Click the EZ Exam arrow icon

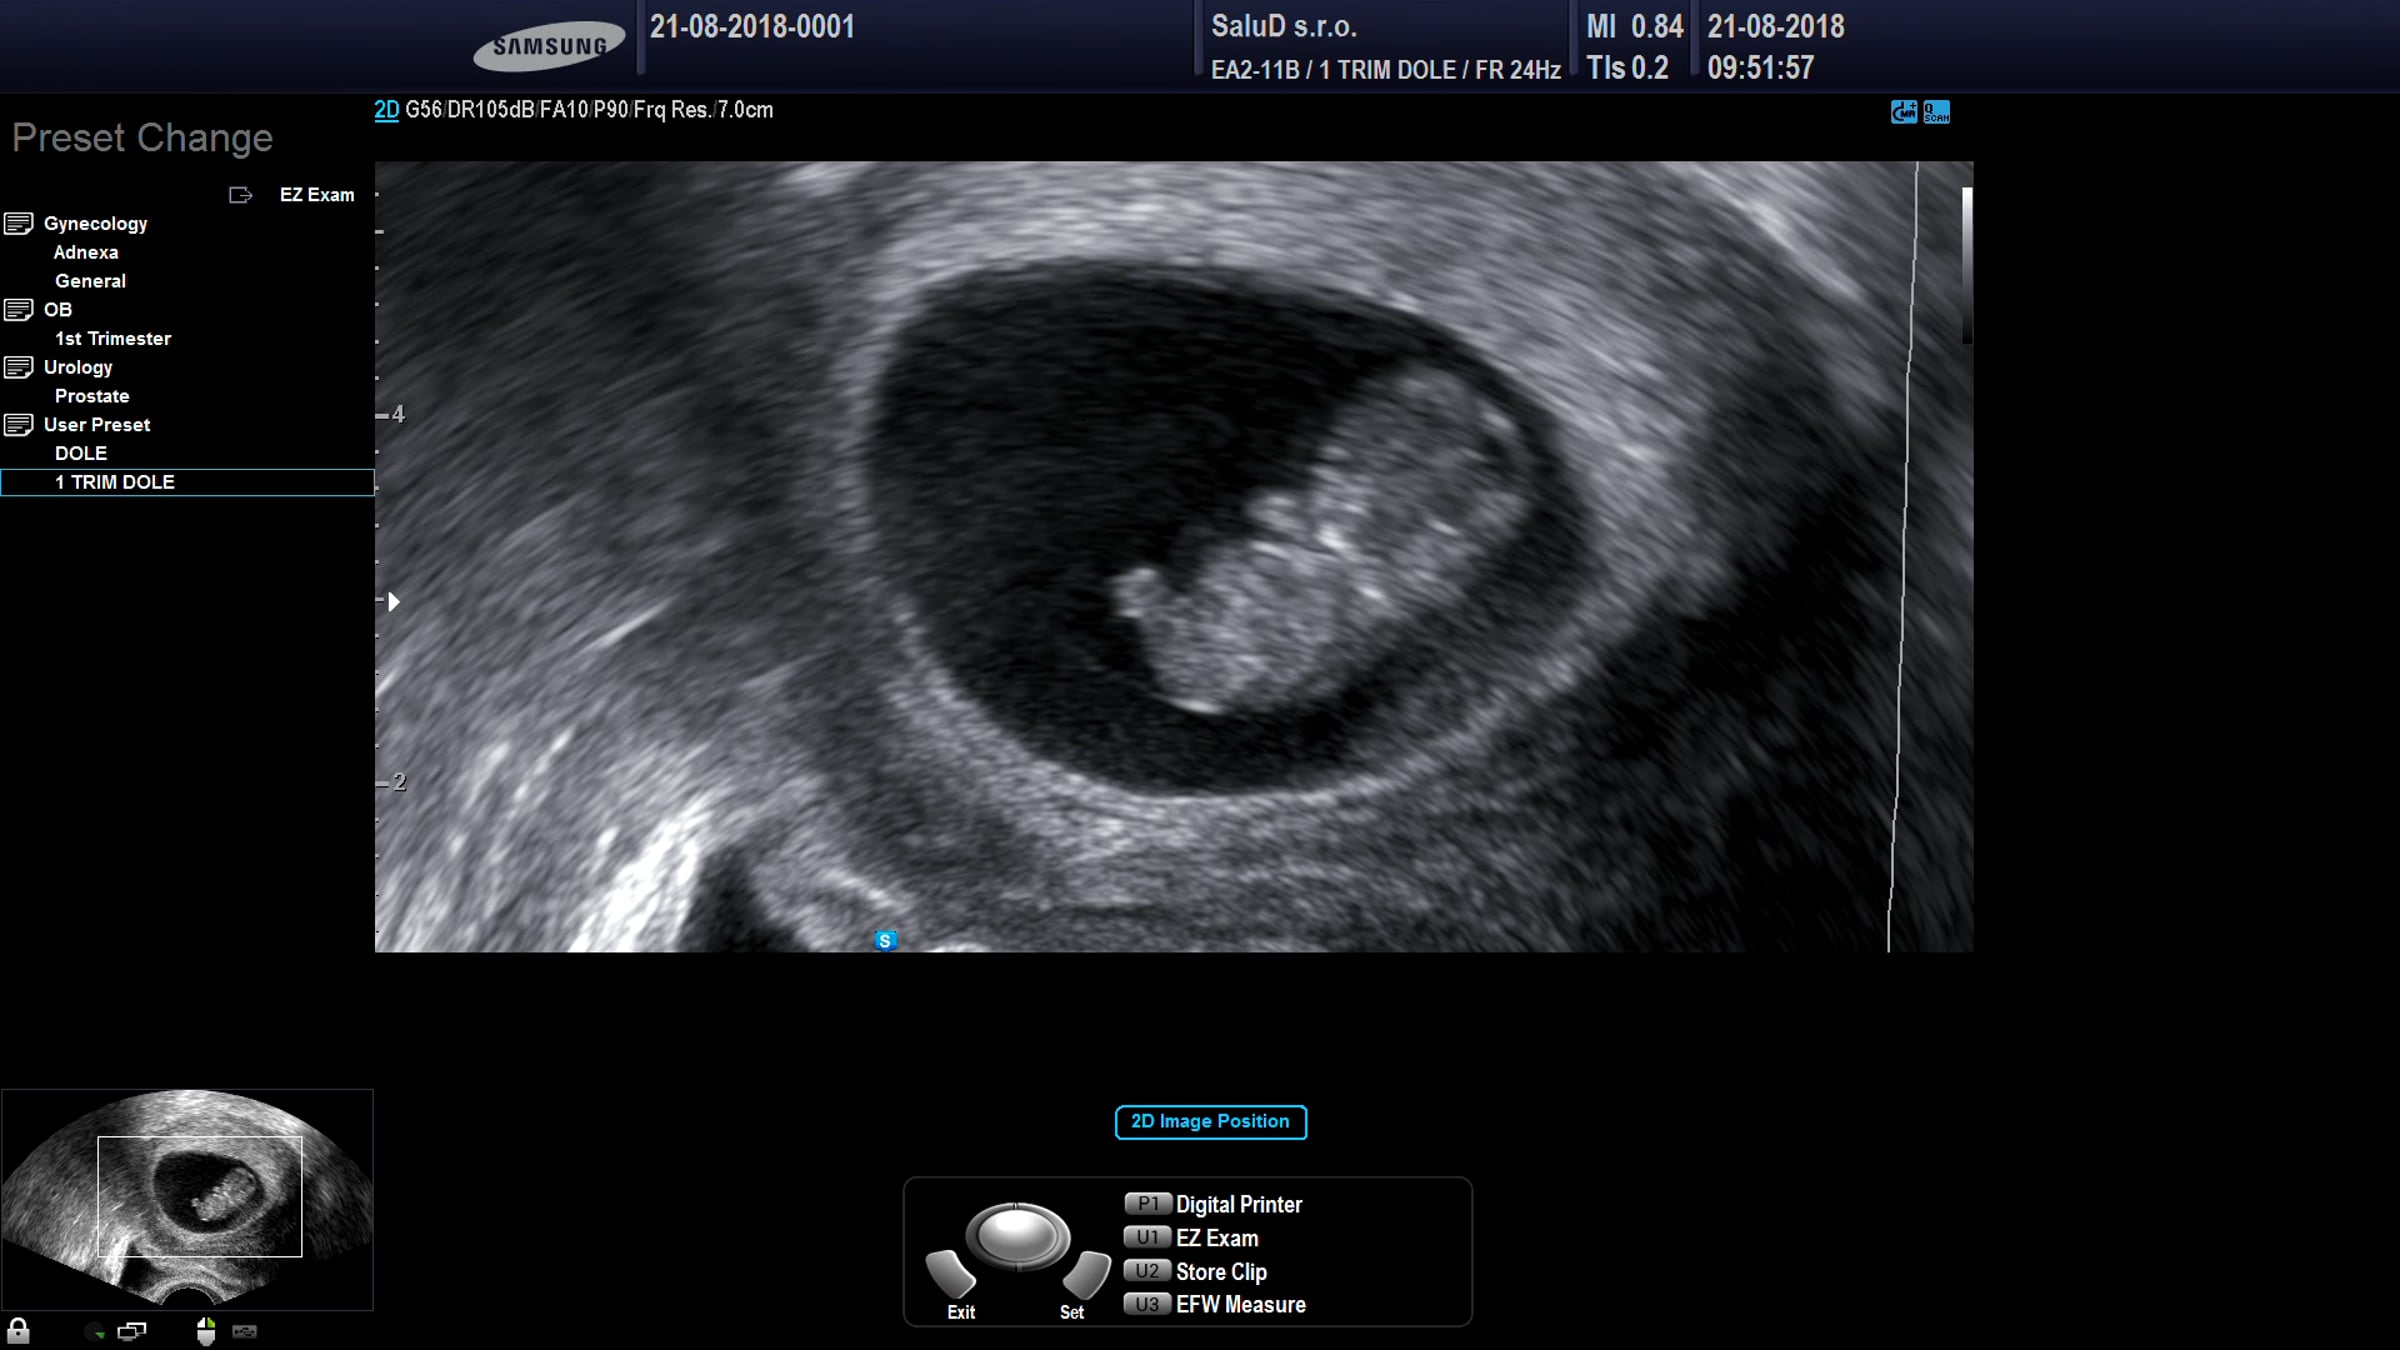point(240,195)
